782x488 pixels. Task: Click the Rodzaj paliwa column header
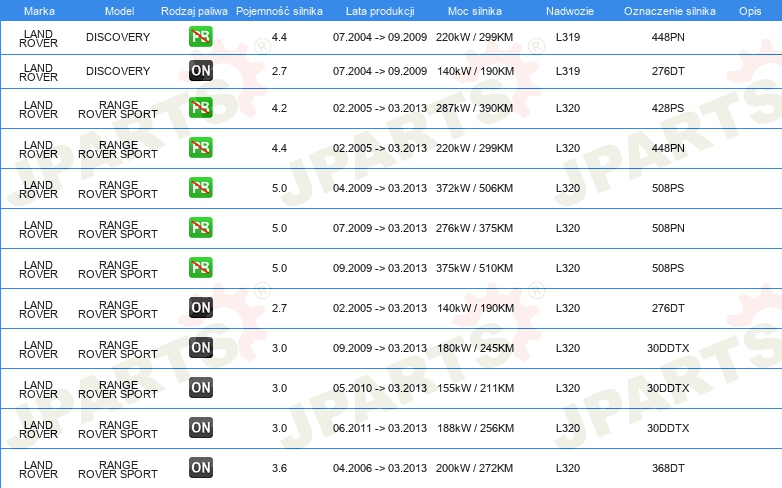click(x=194, y=11)
